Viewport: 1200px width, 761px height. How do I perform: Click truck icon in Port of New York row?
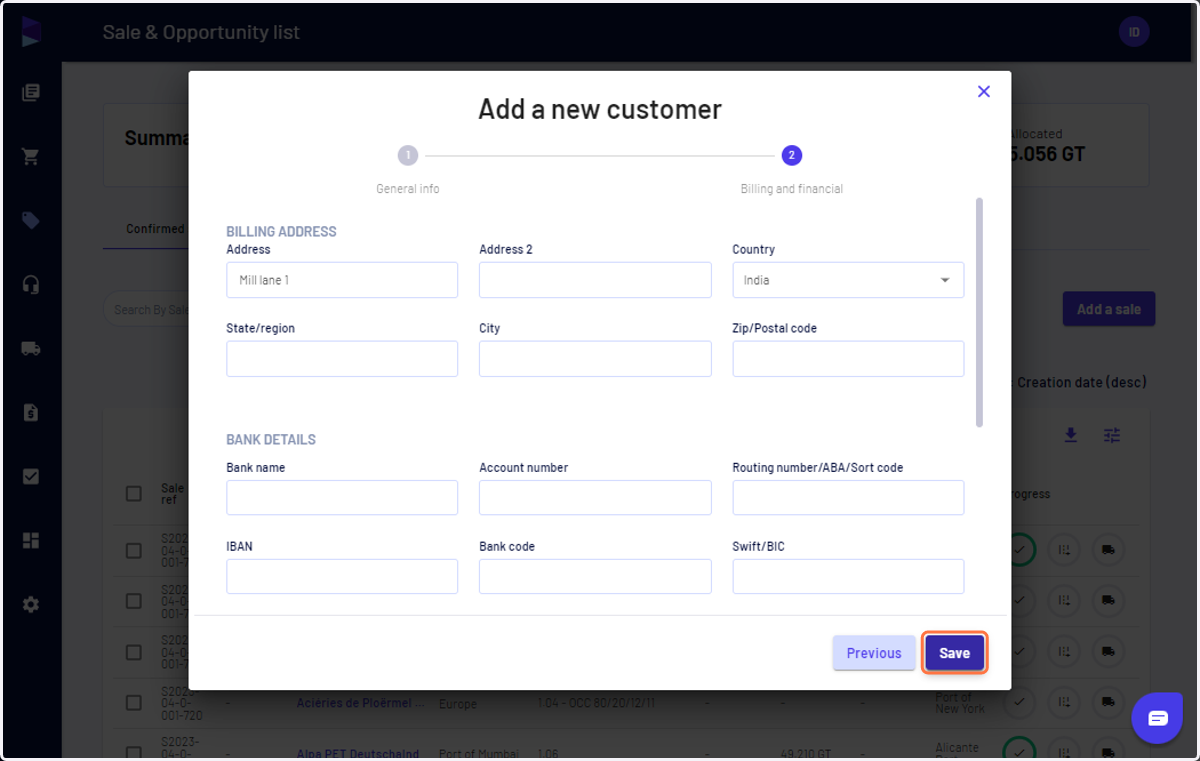pyautogui.click(x=1108, y=703)
